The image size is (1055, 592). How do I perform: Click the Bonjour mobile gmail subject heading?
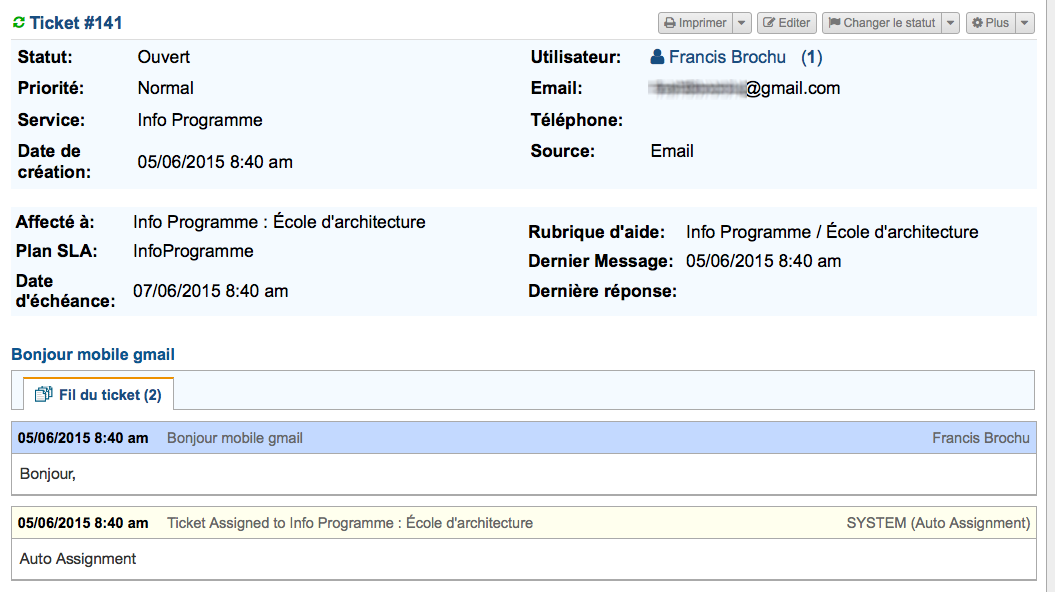click(93, 355)
